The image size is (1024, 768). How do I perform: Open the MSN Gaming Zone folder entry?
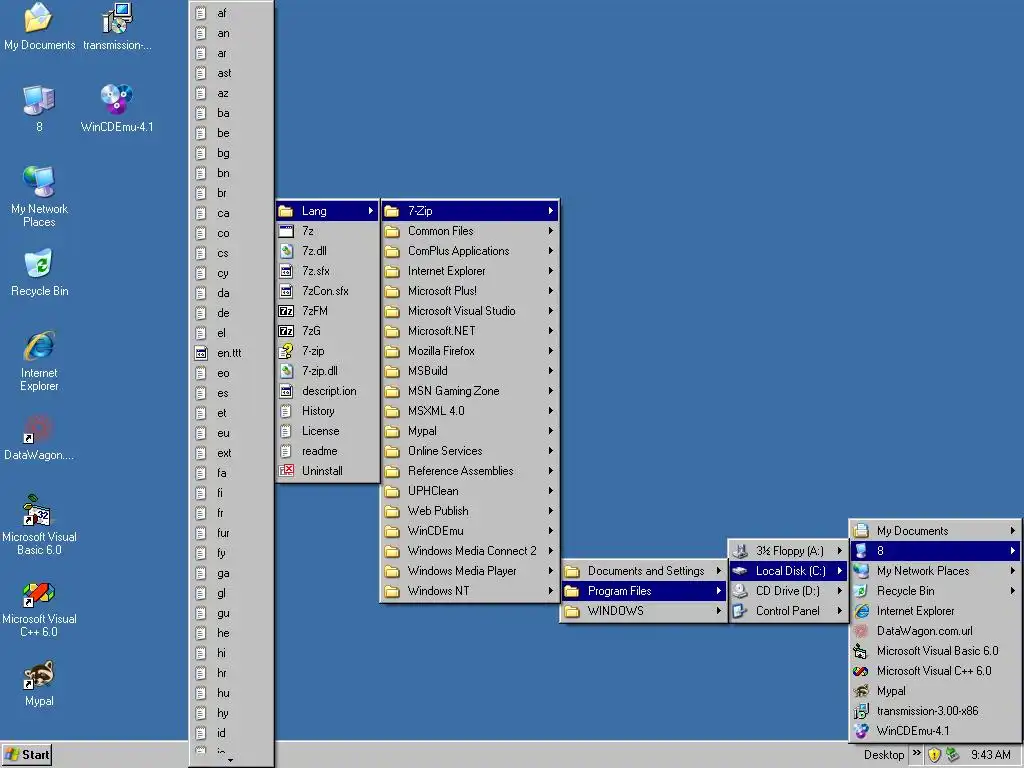470,391
